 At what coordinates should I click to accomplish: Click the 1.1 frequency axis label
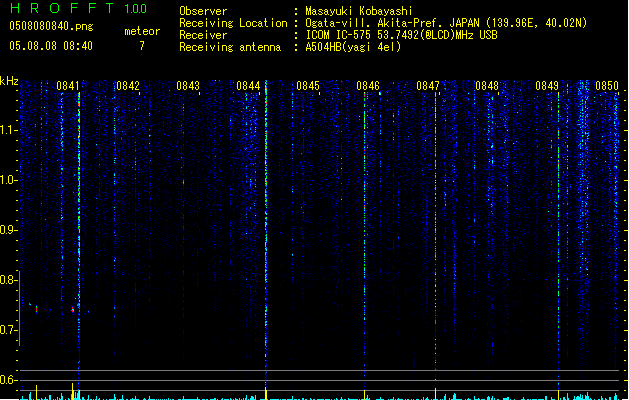click(x=8, y=130)
